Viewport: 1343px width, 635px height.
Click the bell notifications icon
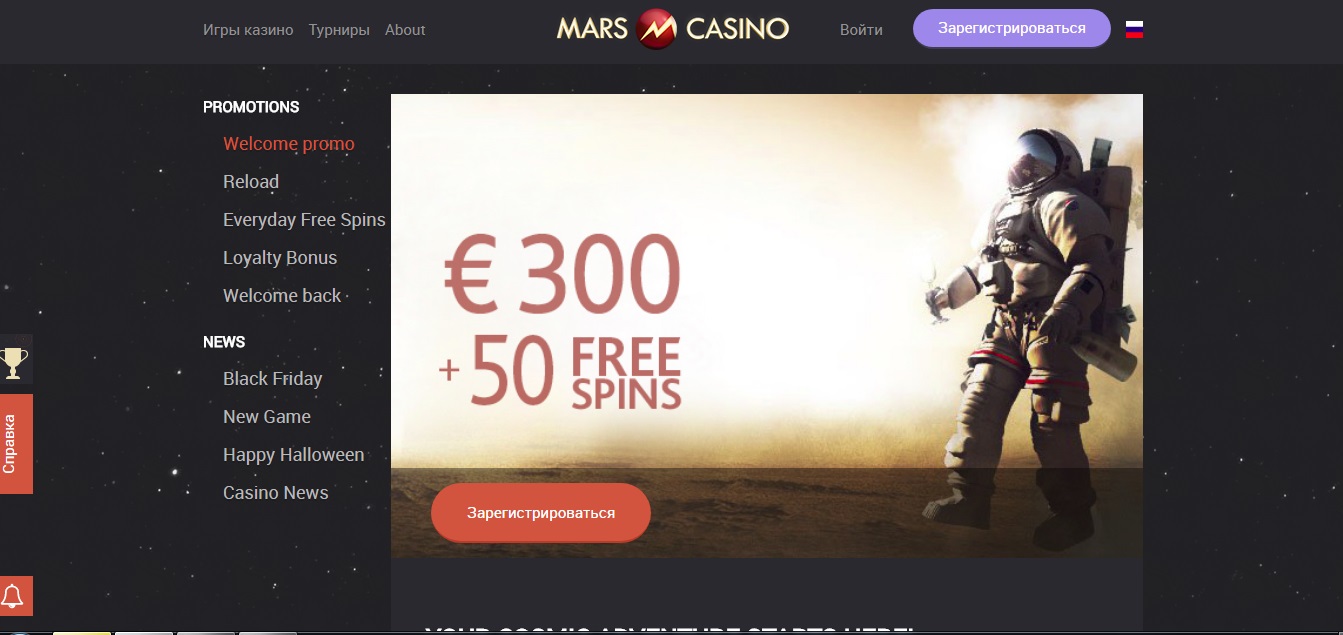pos(15,596)
